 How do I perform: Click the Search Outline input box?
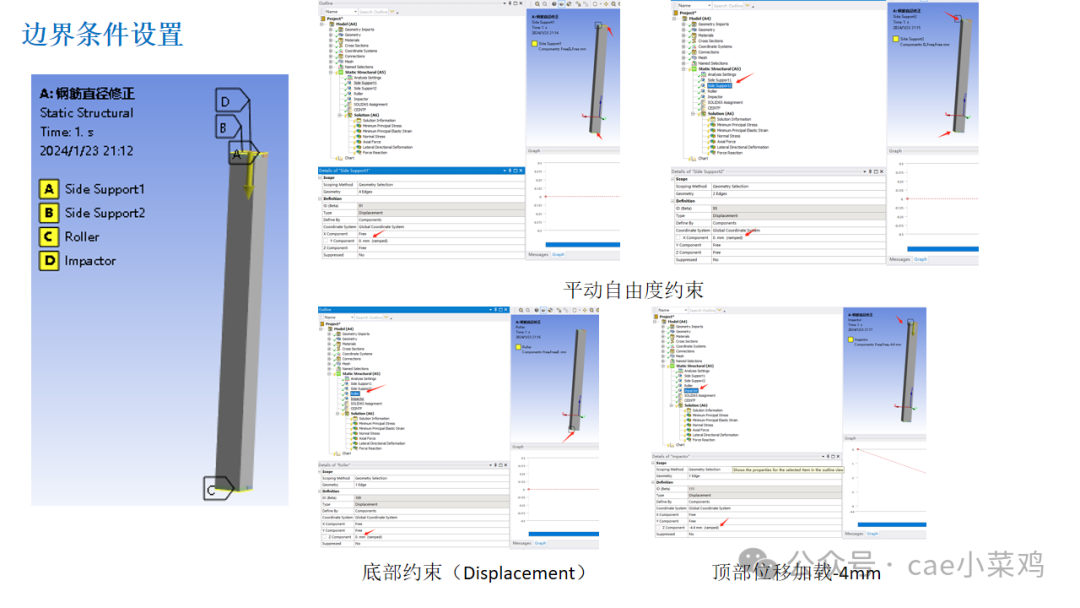point(372,12)
